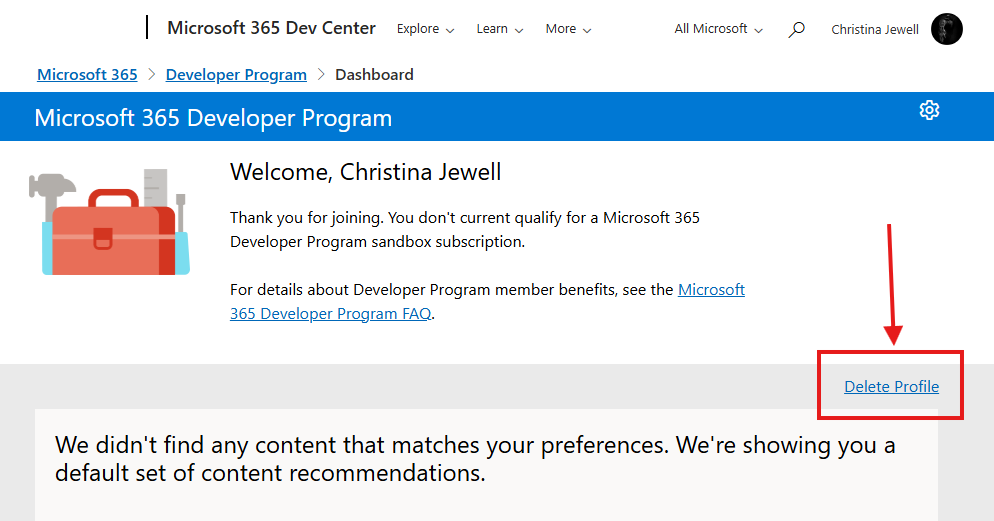Expand the All Microsoft menu
The image size is (994, 521).
click(x=718, y=29)
